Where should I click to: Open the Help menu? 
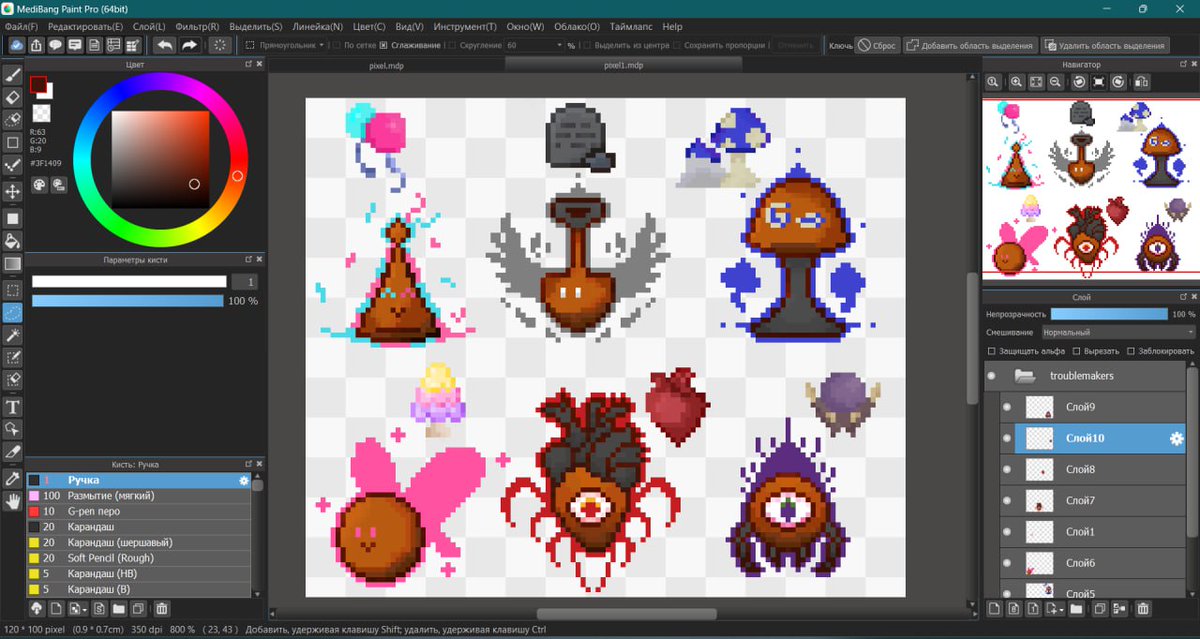click(x=672, y=26)
